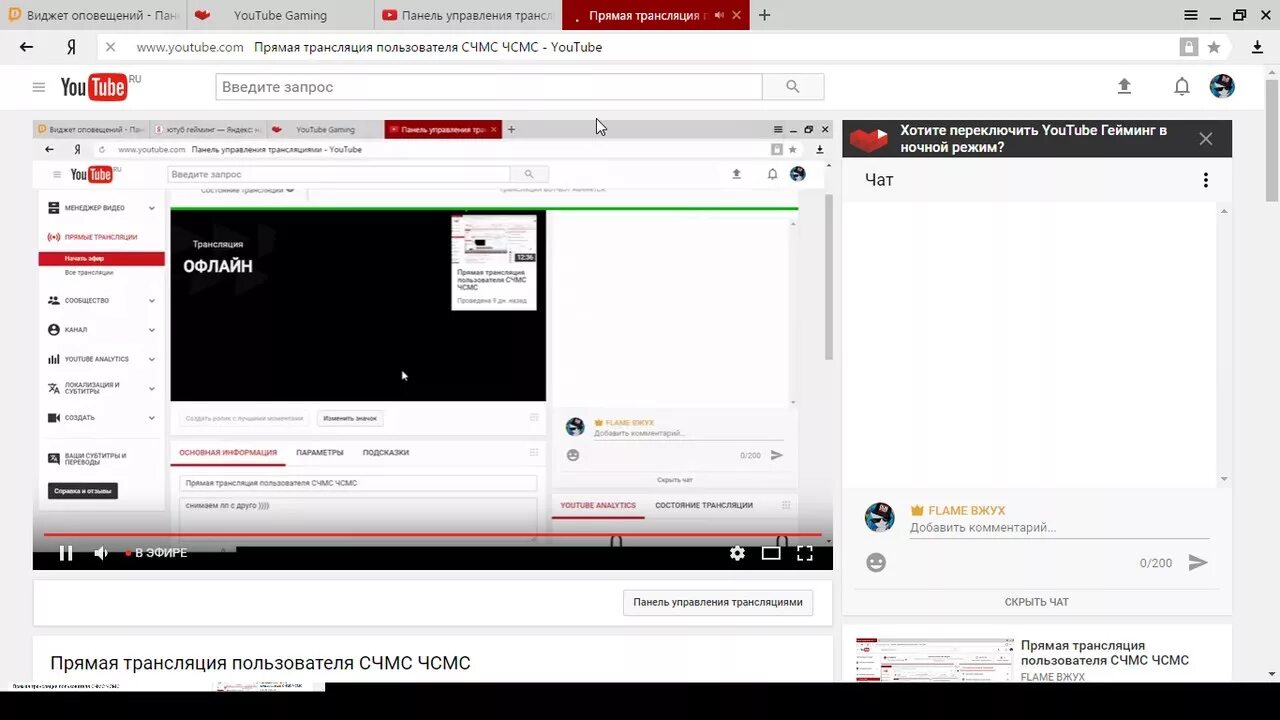The image size is (1280, 720).
Task: Click the 'Панель управления трансляциями' button
Action: point(718,602)
